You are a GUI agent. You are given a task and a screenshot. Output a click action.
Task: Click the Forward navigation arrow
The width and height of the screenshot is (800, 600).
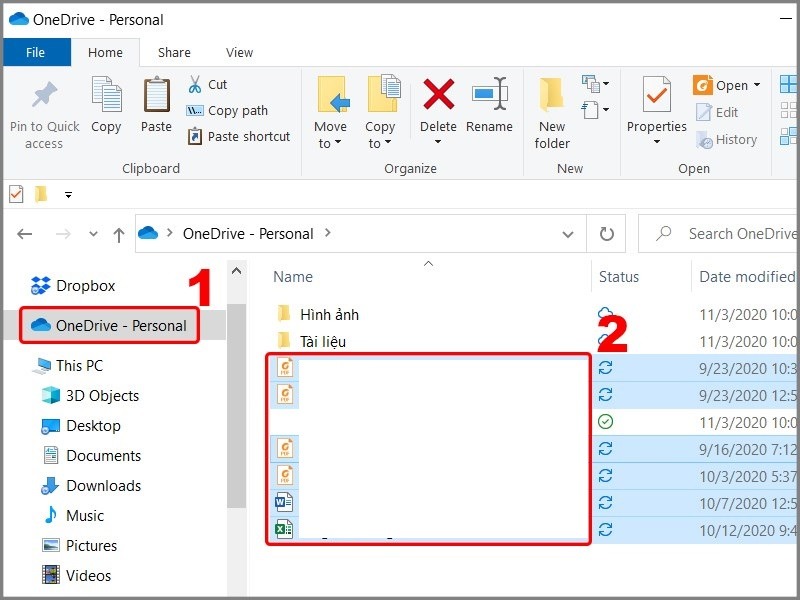click(x=63, y=234)
